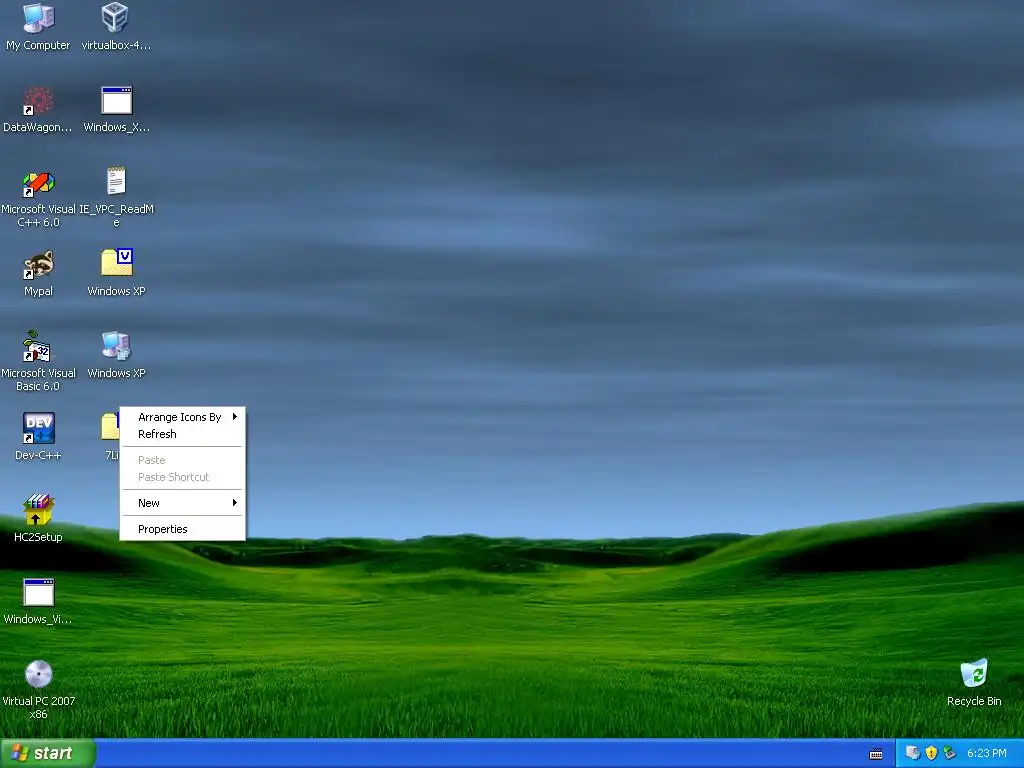Screen dimensions: 1024x768
Task: Select the Microsoft Visual C++ 6.0 shortcut
Action: (39, 184)
